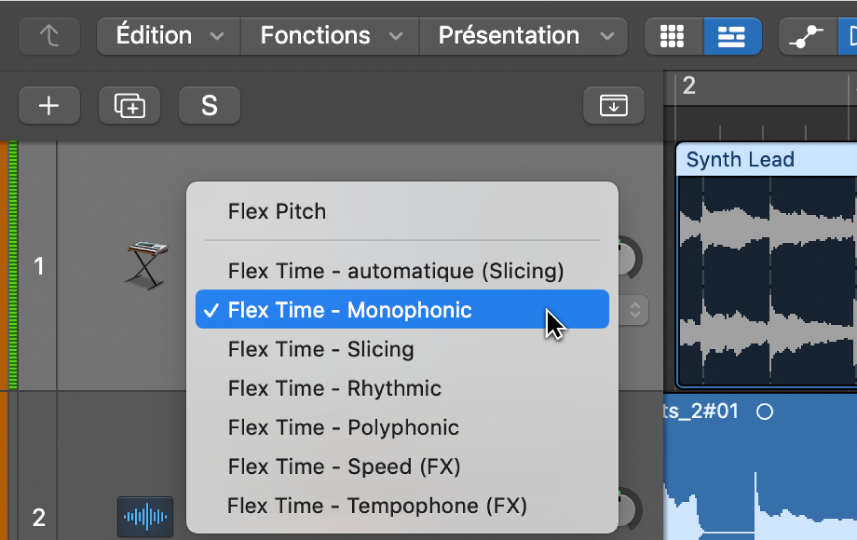This screenshot has height=540, width=857.
Task: Select the track list view icon
Action: [732, 36]
